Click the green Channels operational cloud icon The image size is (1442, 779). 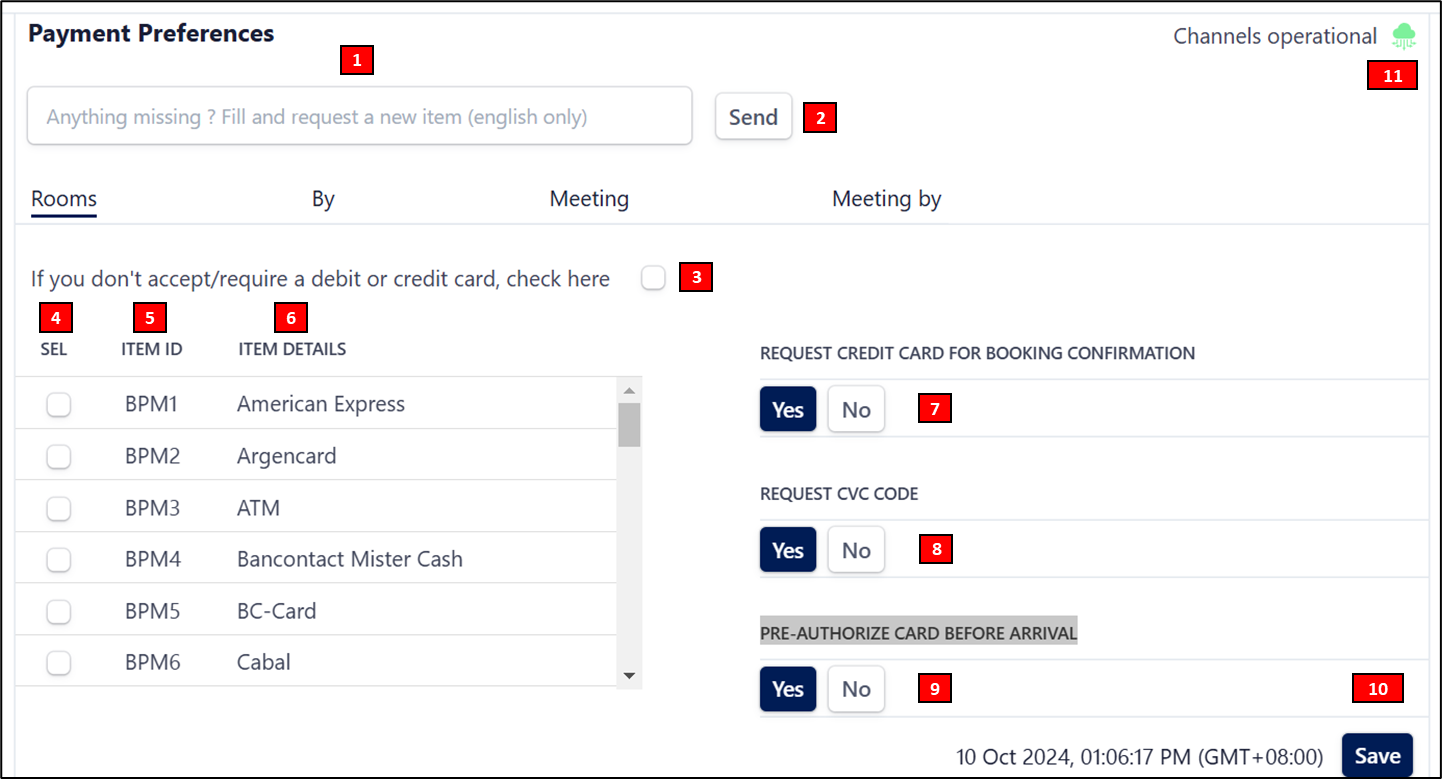click(x=1404, y=37)
